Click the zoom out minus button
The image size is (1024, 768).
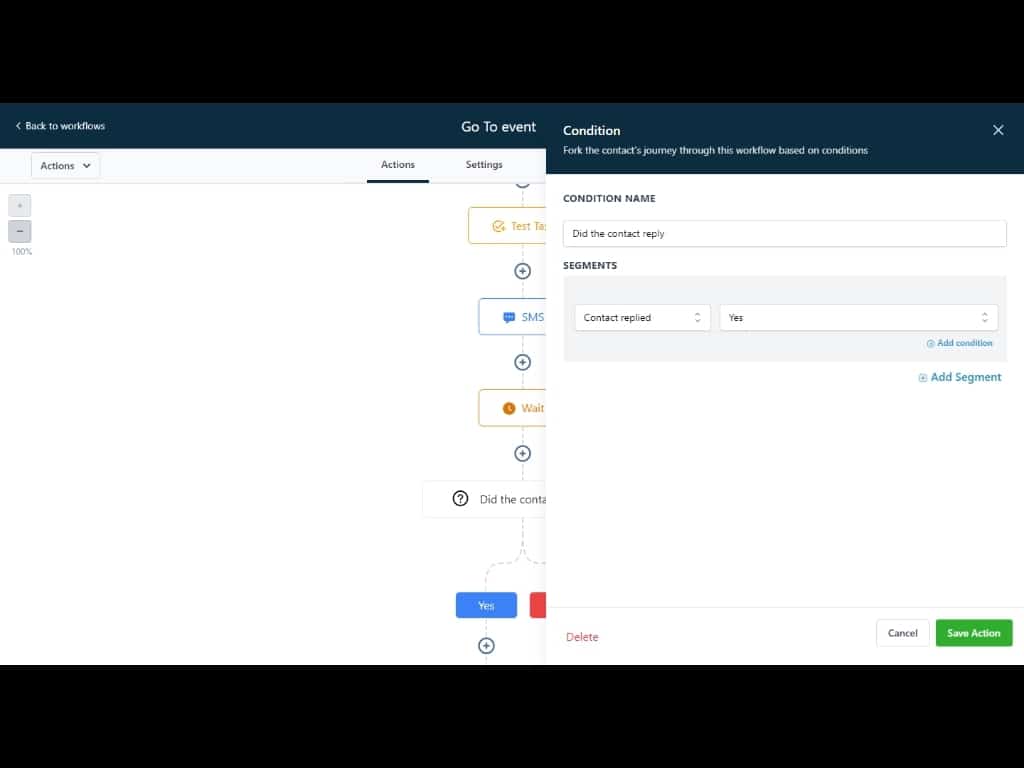(x=20, y=231)
